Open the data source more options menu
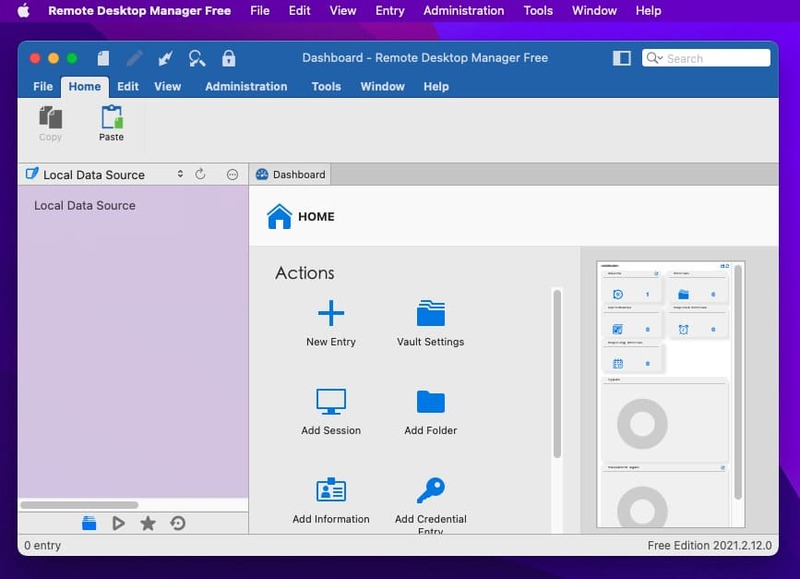 pos(232,175)
